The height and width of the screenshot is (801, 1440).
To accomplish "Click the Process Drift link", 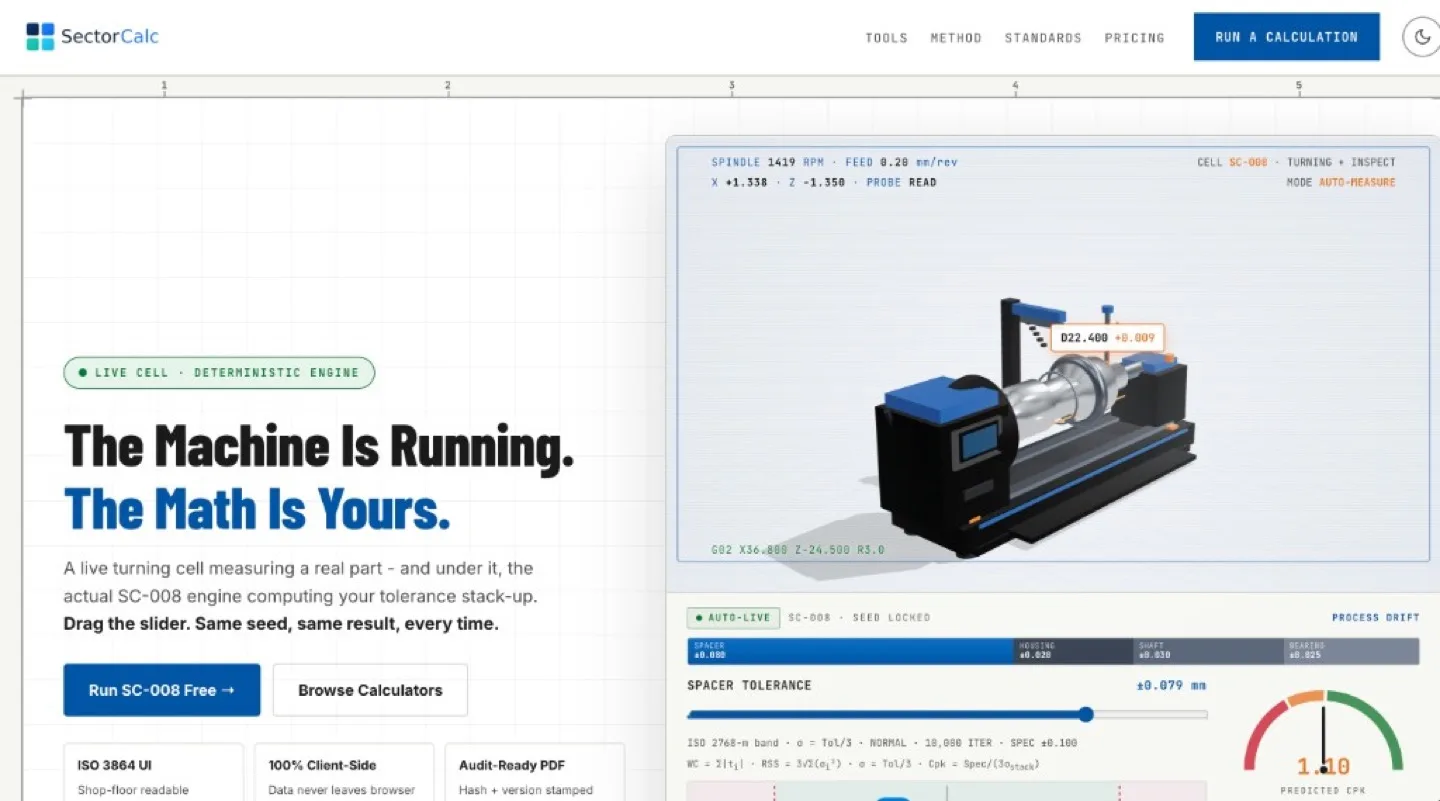I will tap(1375, 618).
